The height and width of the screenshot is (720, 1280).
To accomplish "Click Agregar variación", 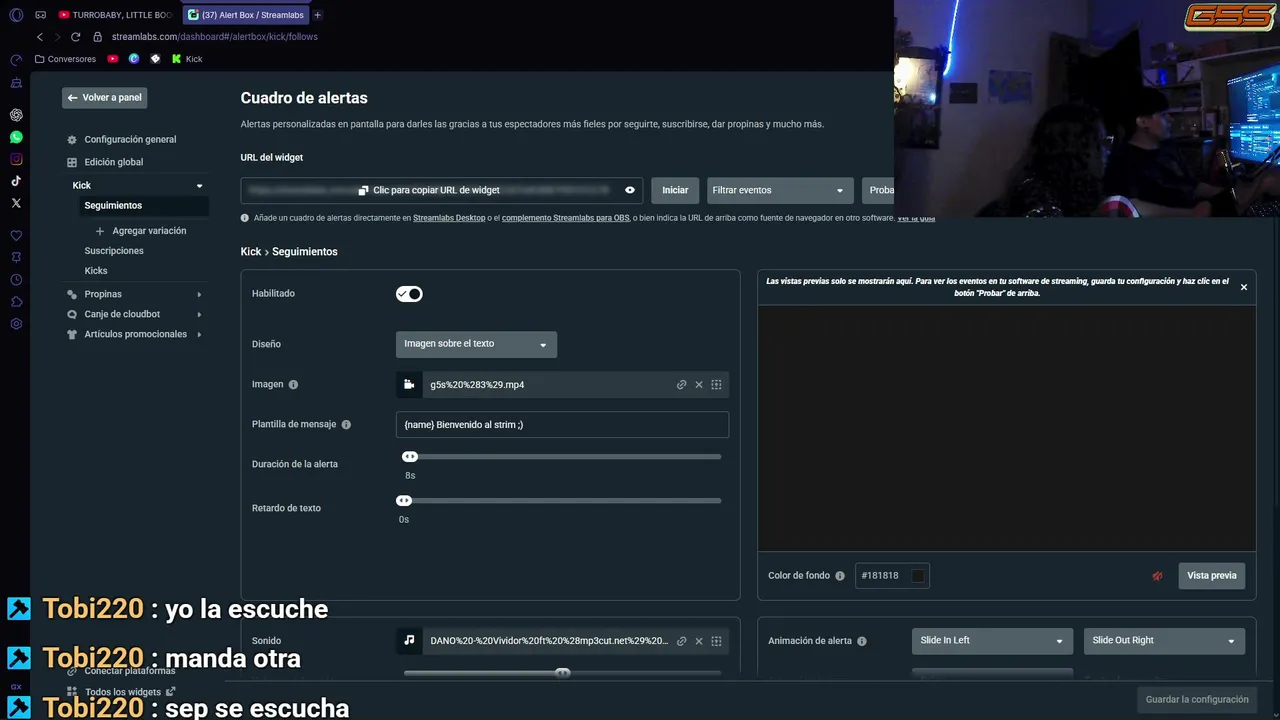I will point(140,231).
